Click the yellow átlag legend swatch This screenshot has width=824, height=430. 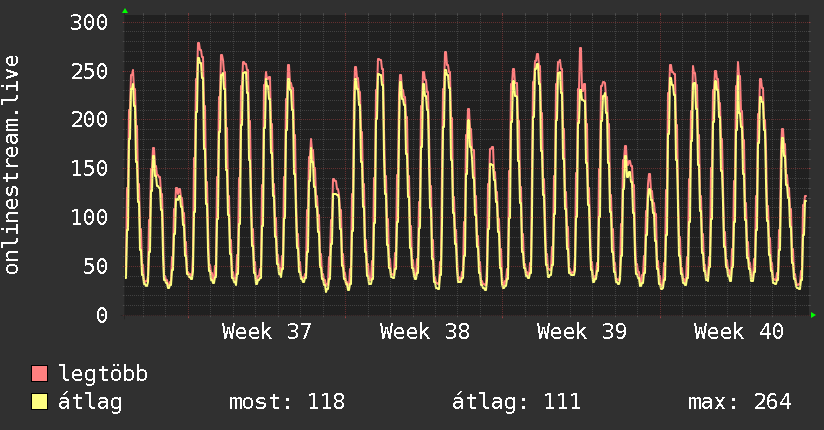coord(39,401)
